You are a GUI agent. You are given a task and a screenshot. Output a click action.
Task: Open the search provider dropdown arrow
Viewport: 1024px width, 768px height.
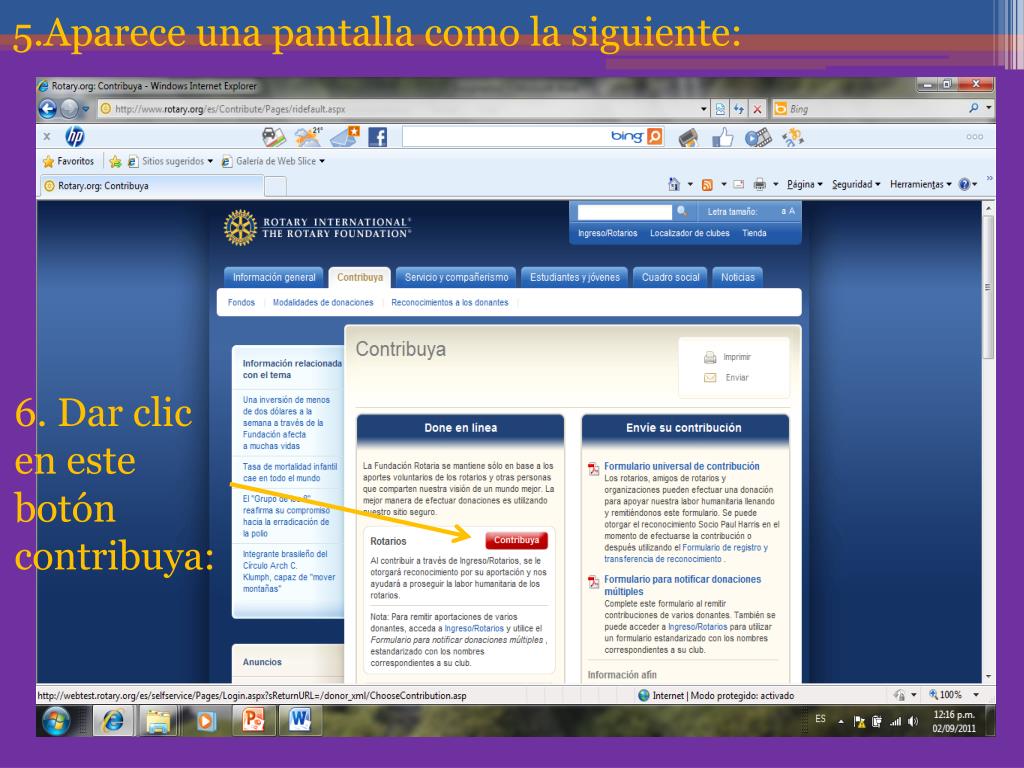click(989, 108)
